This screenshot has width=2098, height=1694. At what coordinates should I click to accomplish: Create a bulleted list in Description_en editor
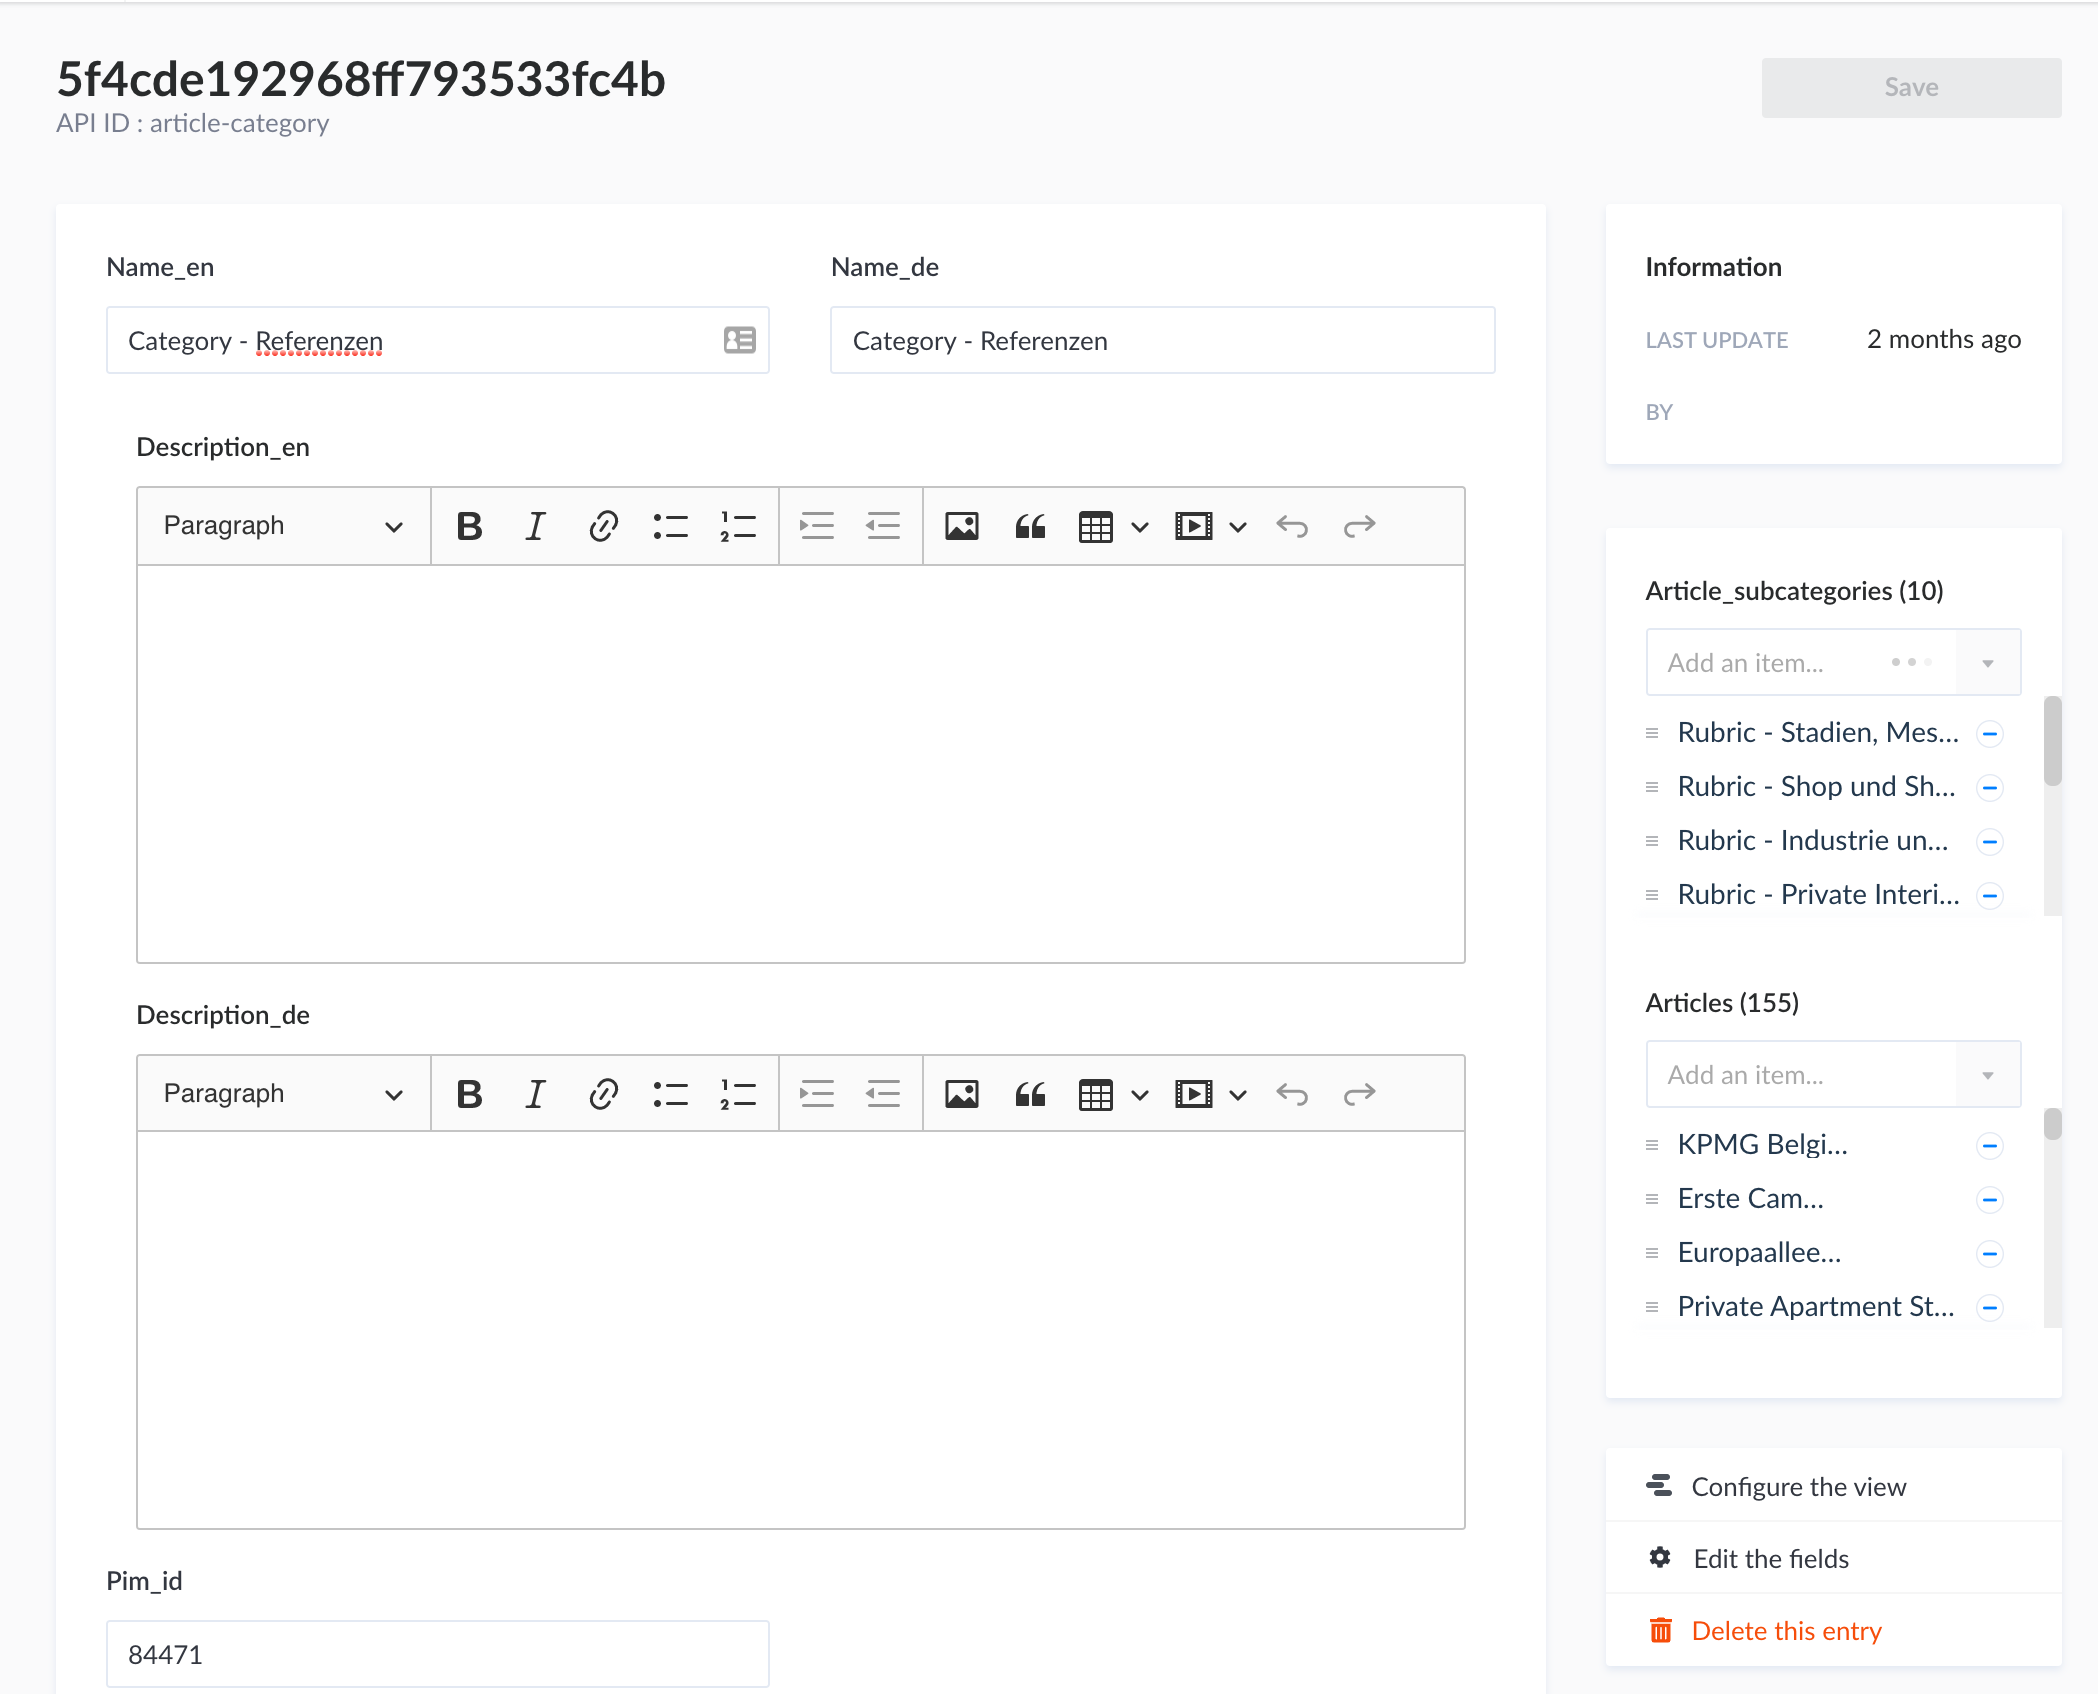(x=670, y=525)
